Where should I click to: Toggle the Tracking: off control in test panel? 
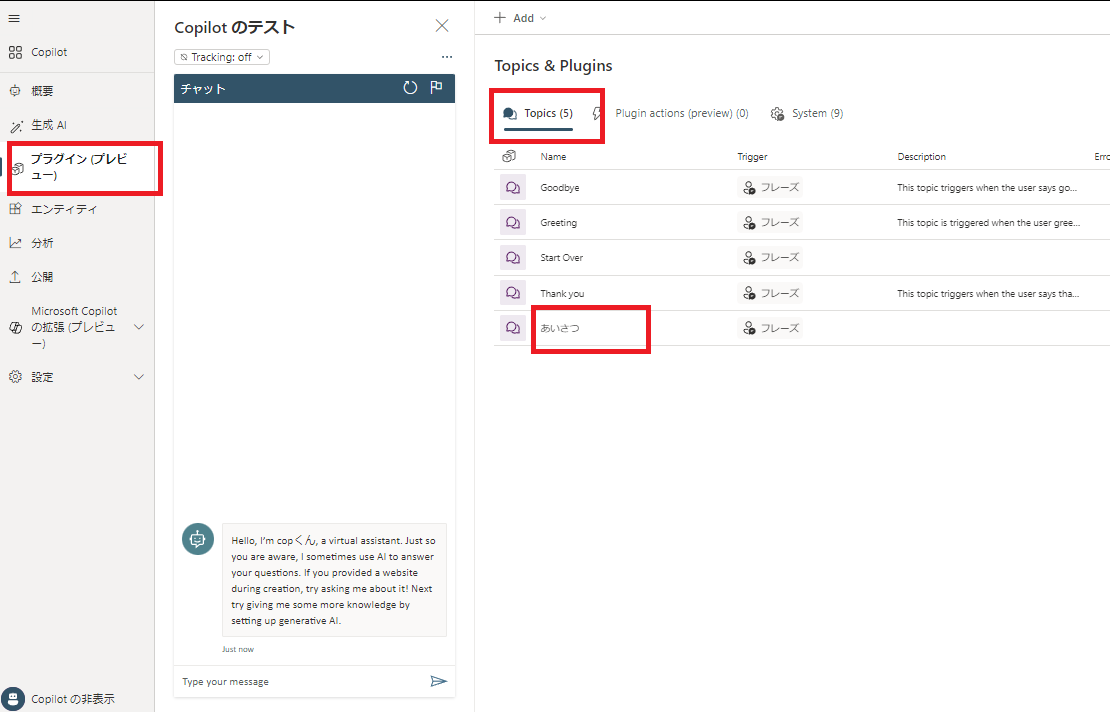pos(221,56)
